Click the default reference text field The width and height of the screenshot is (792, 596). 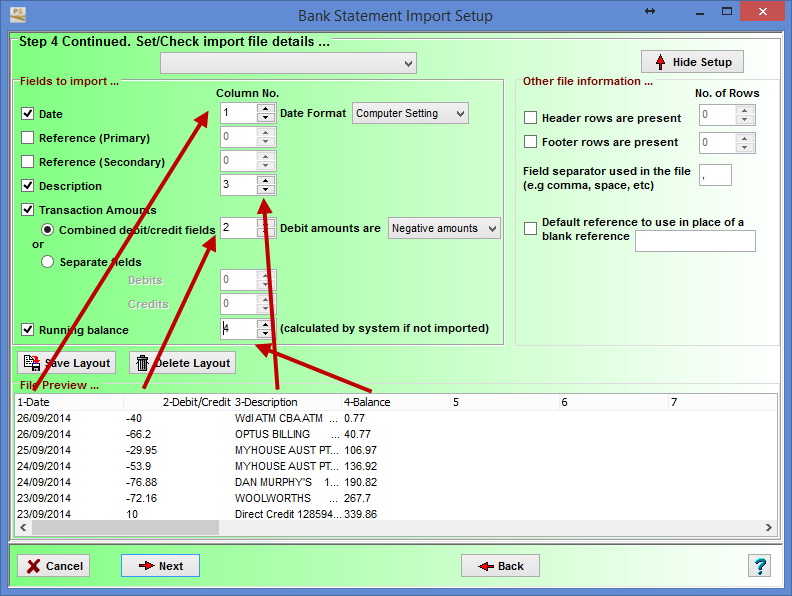695,241
